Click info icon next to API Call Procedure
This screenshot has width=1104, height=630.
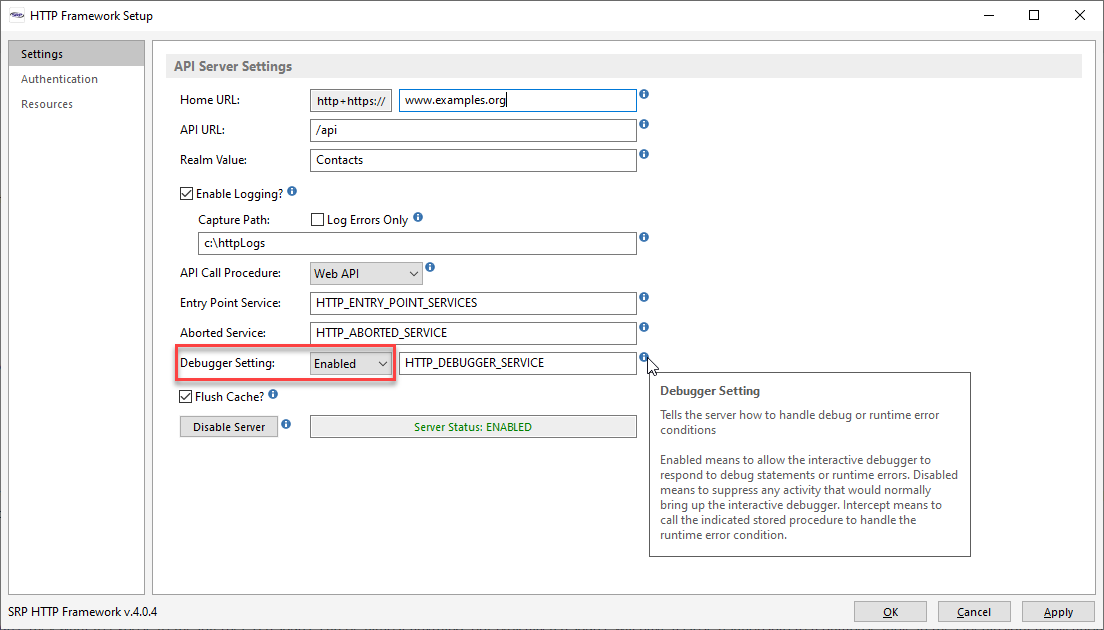[x=430, y=267]
